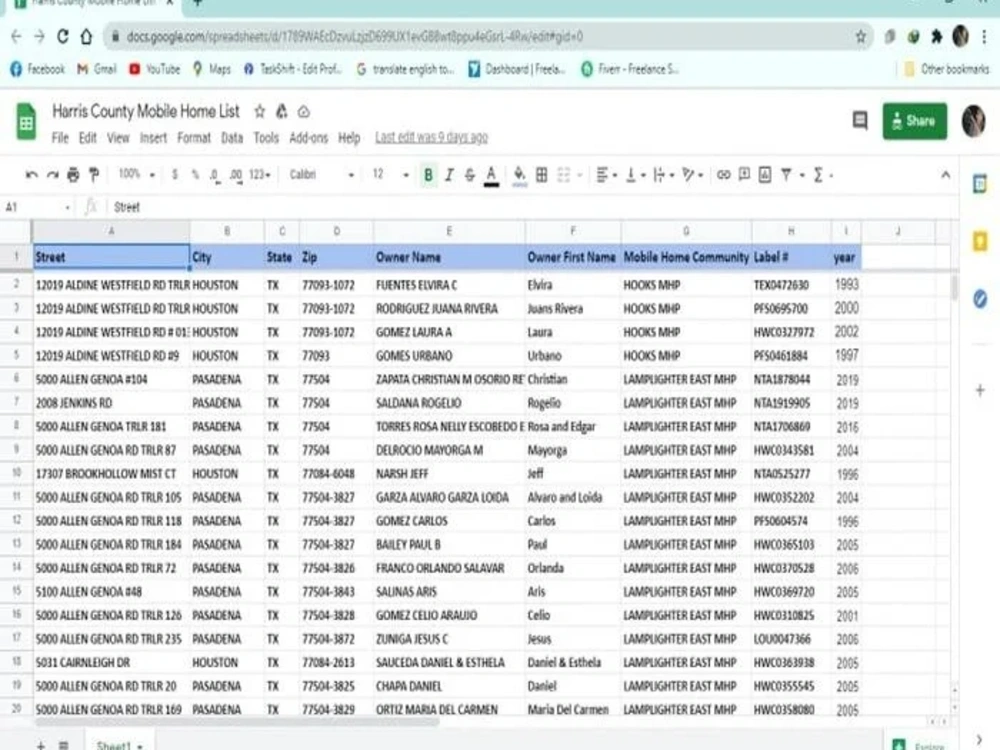Open Tasks in the side panel

tap(980, 298)
